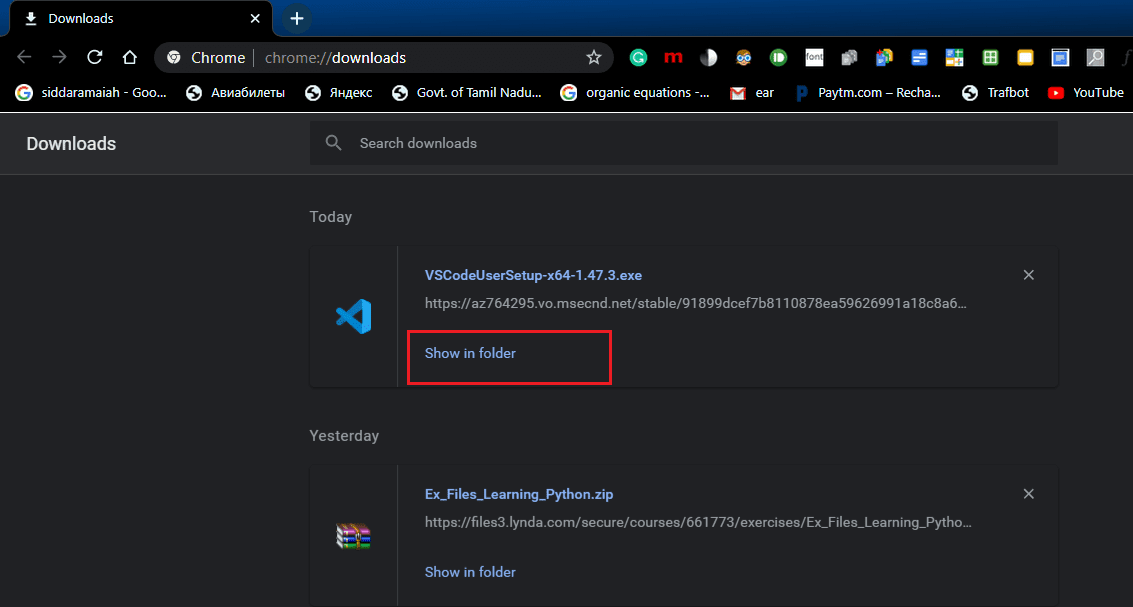Click the WinRAR archive icon for the Python zip
The height and width of the screenshot is (607, 1133).
352,536
